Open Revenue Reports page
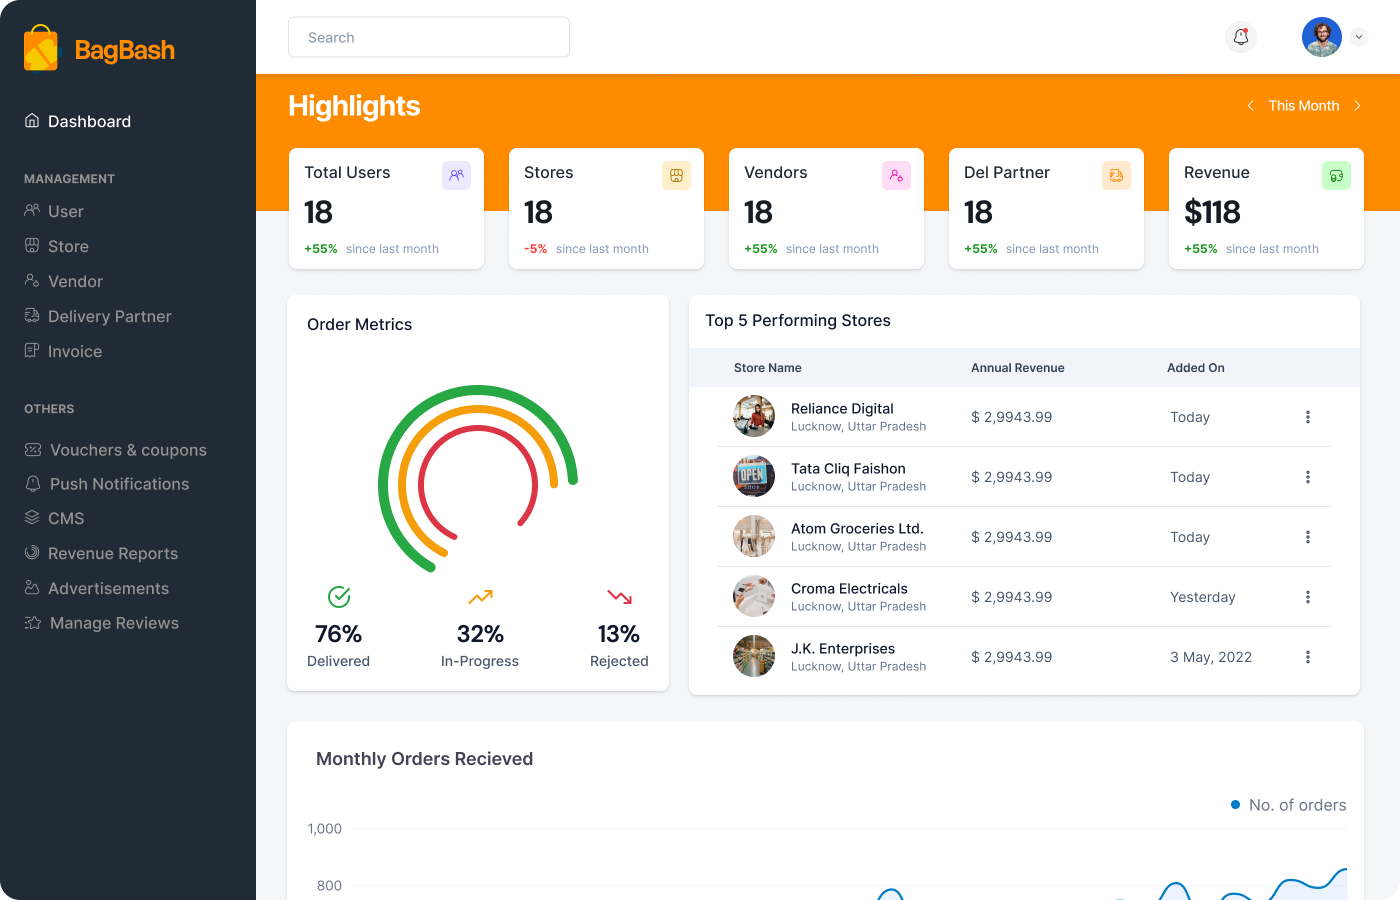The width and height of the screenshot is (1400, 900). pos(112,553)
